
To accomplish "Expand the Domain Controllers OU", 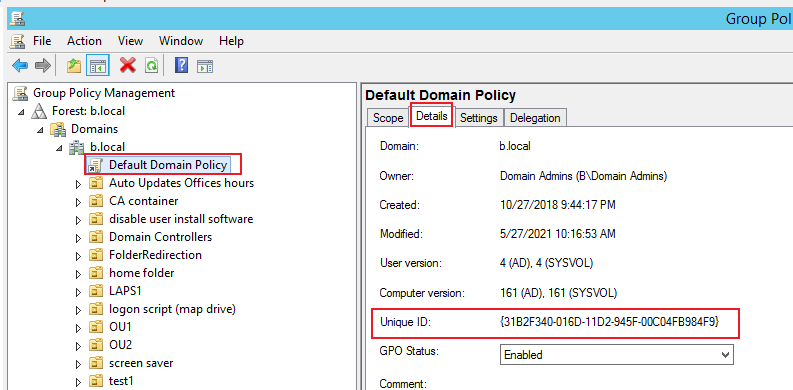I will pyautogui.click(x=78, y=238).
